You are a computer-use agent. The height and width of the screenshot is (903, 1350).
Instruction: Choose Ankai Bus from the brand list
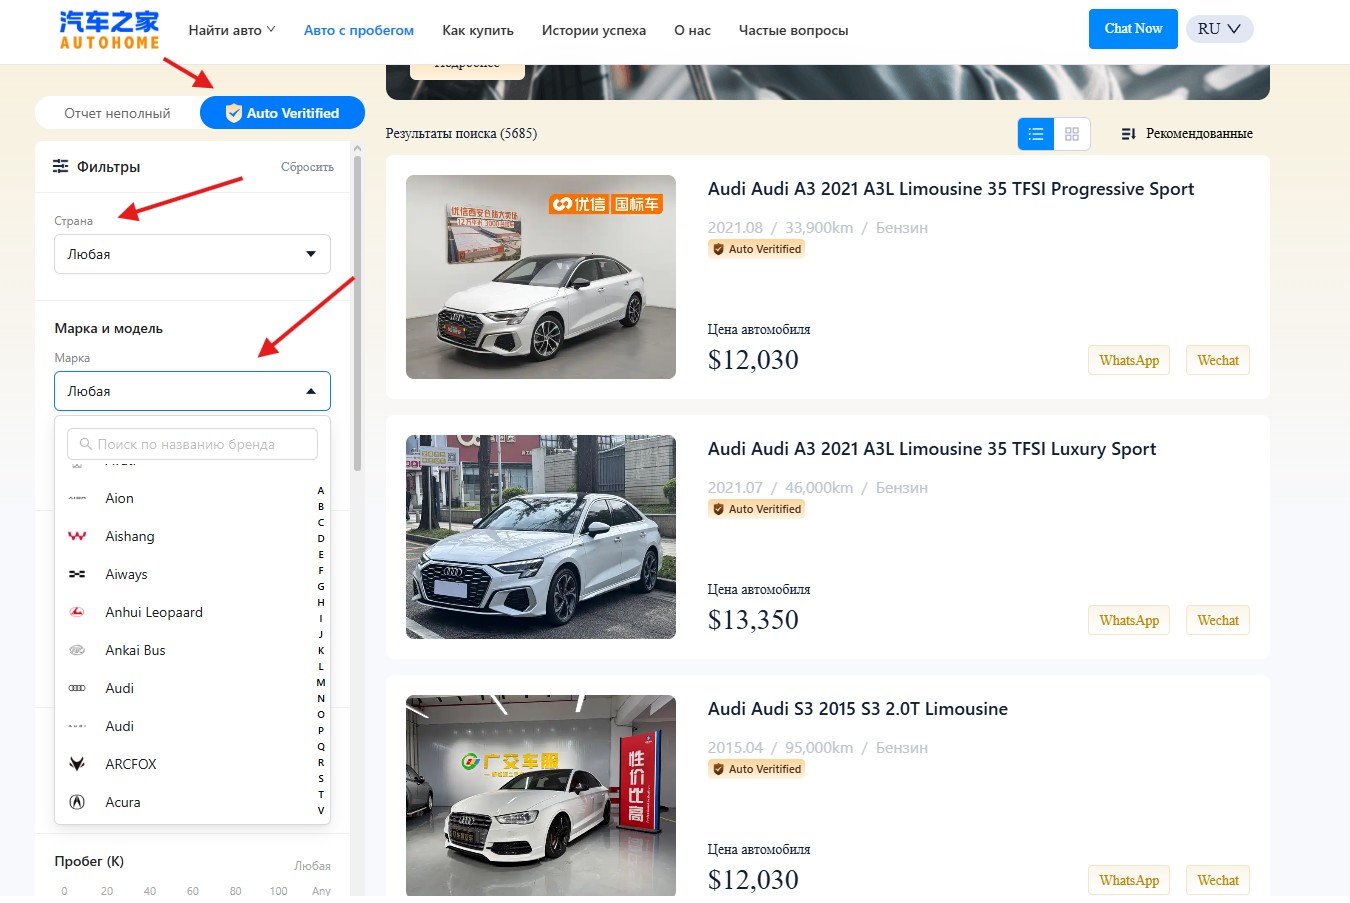(190, 650)
